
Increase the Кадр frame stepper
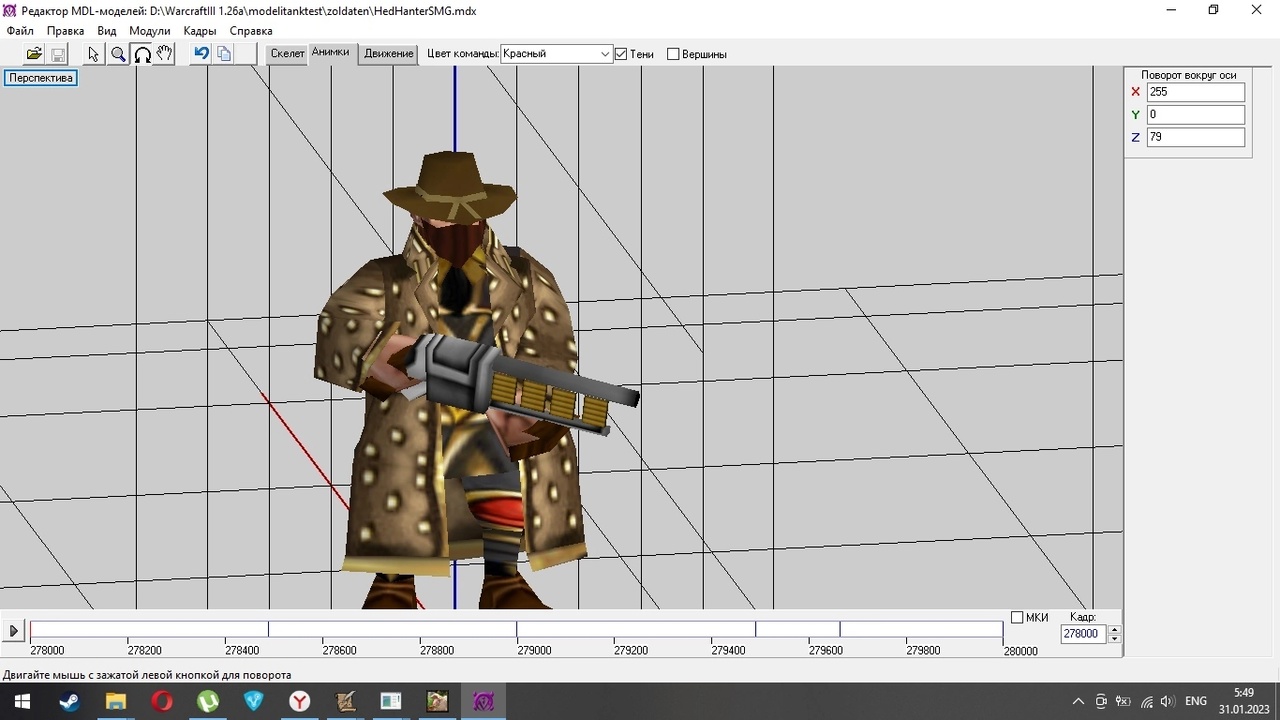pos(1115,629)
